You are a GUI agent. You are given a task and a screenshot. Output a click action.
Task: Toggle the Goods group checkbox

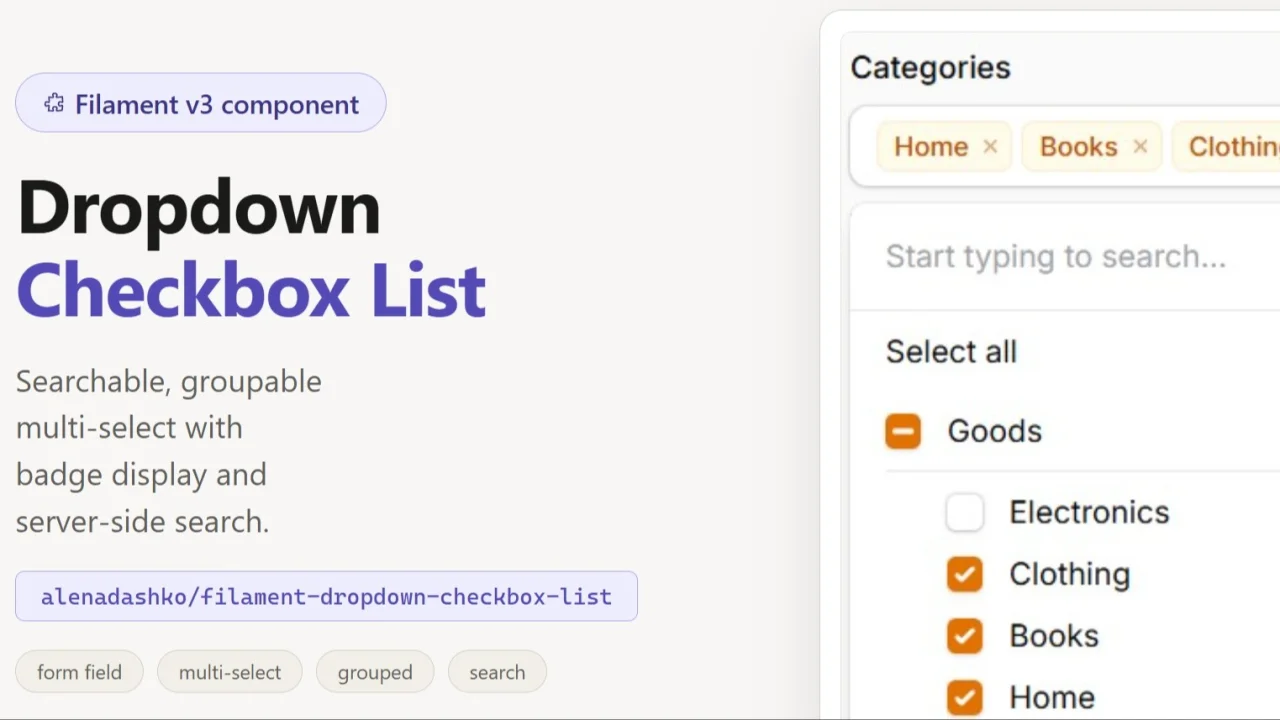tap(903, 431)
